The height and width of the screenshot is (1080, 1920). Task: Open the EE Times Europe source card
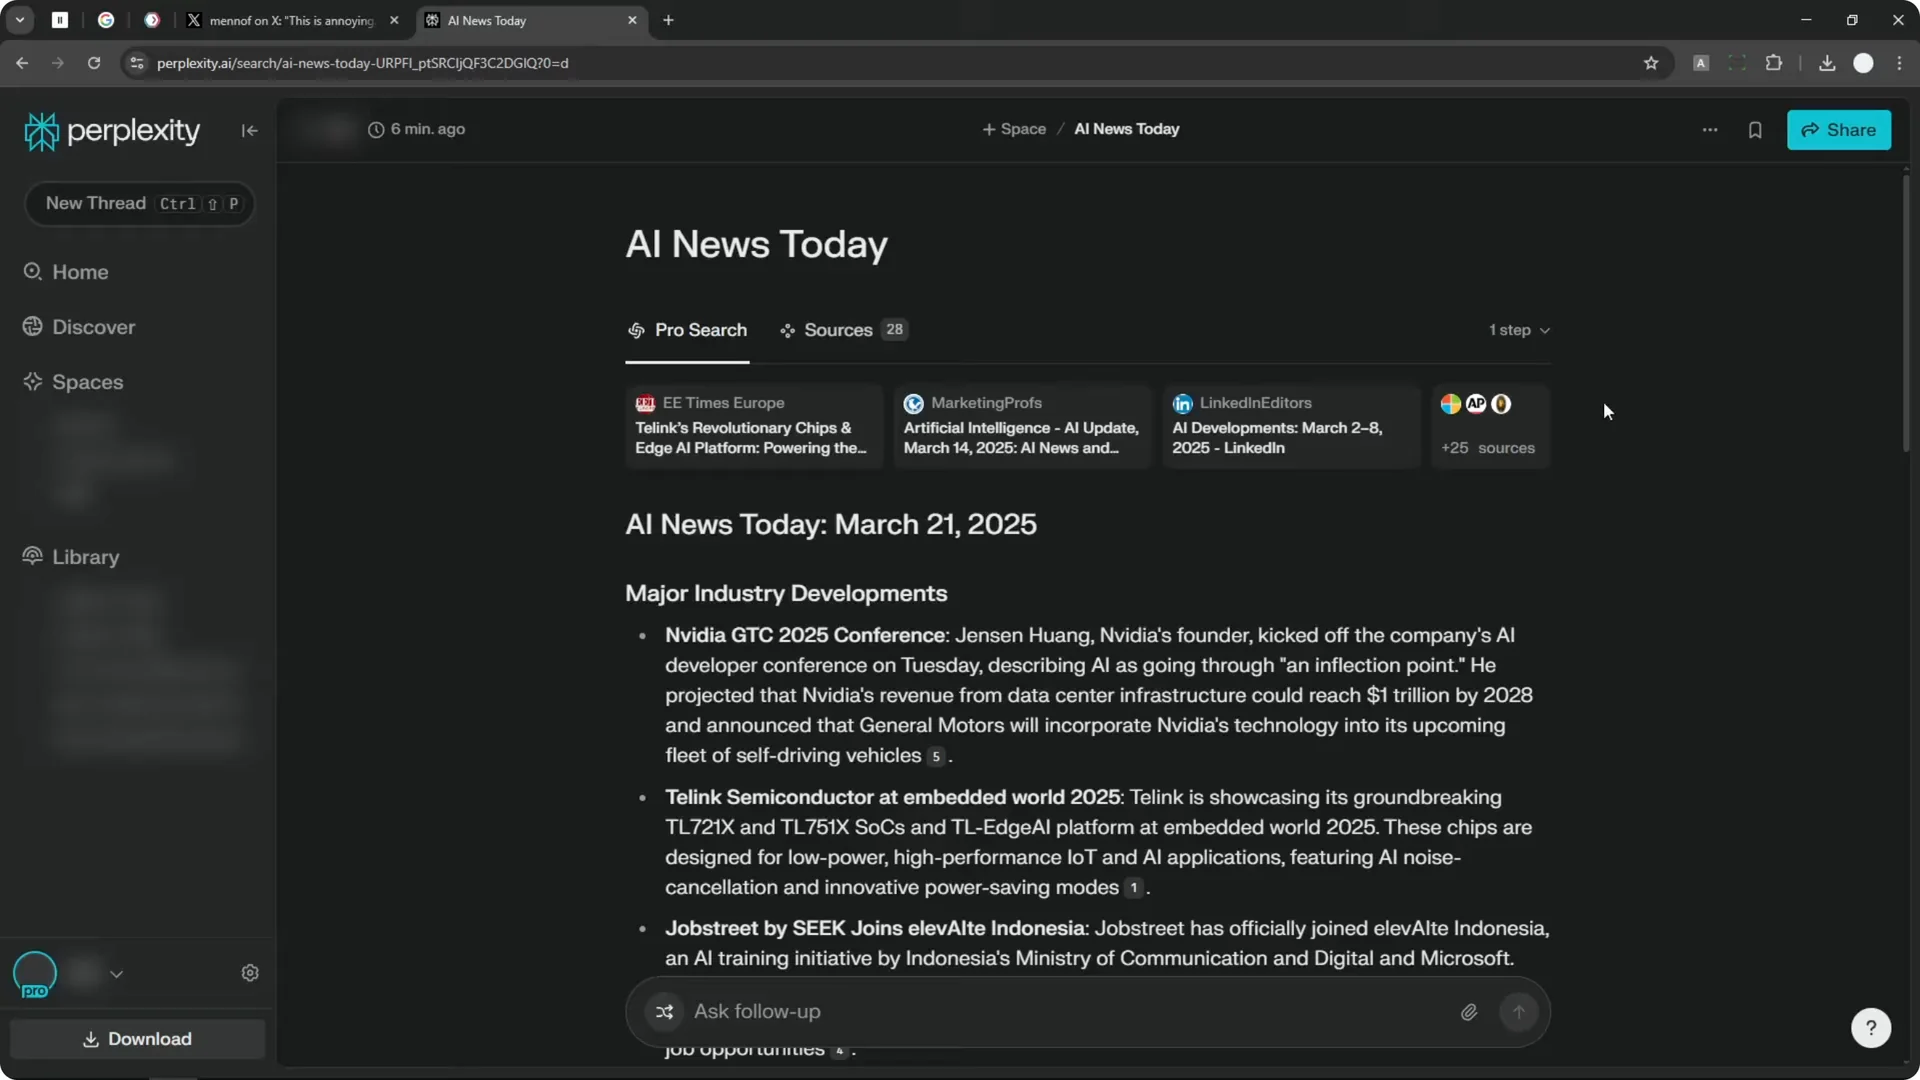(753, 427)
